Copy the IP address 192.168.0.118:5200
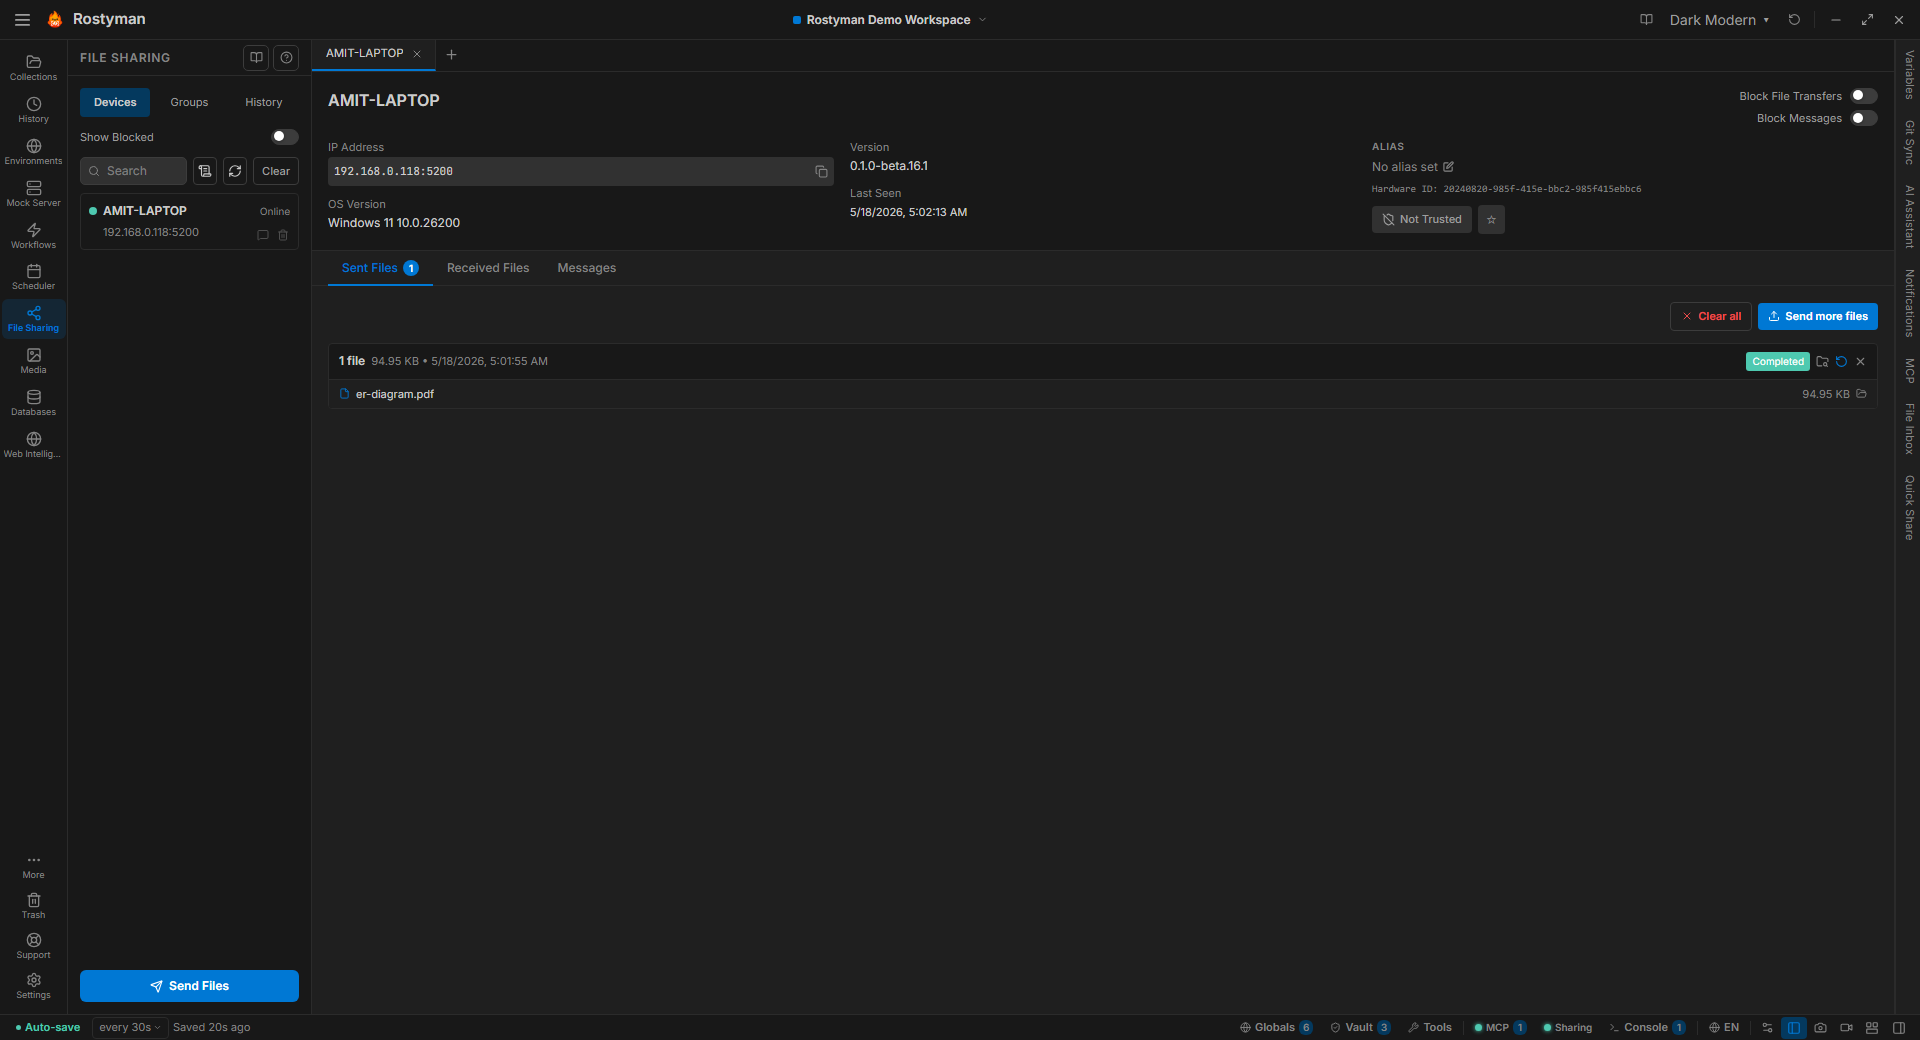The image size is (1920, 1040). [821, 172]
